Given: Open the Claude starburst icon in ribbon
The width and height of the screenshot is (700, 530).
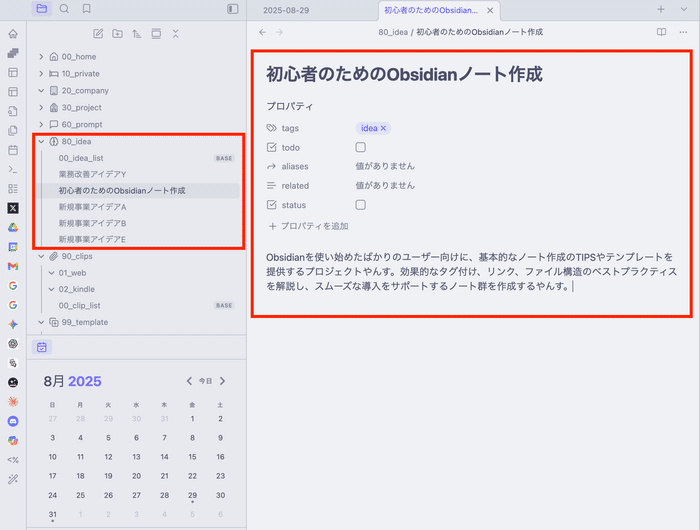Looking at the screenshot, I should pos(13,402).
